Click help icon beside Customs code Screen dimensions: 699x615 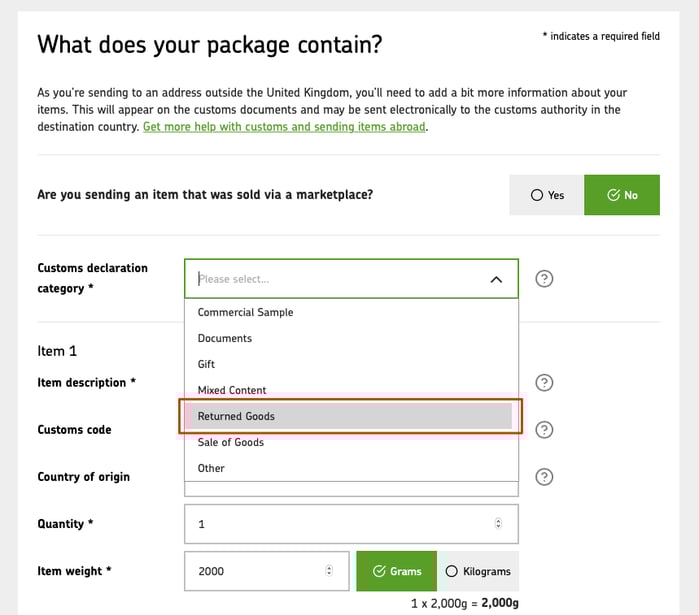[544, 430]
